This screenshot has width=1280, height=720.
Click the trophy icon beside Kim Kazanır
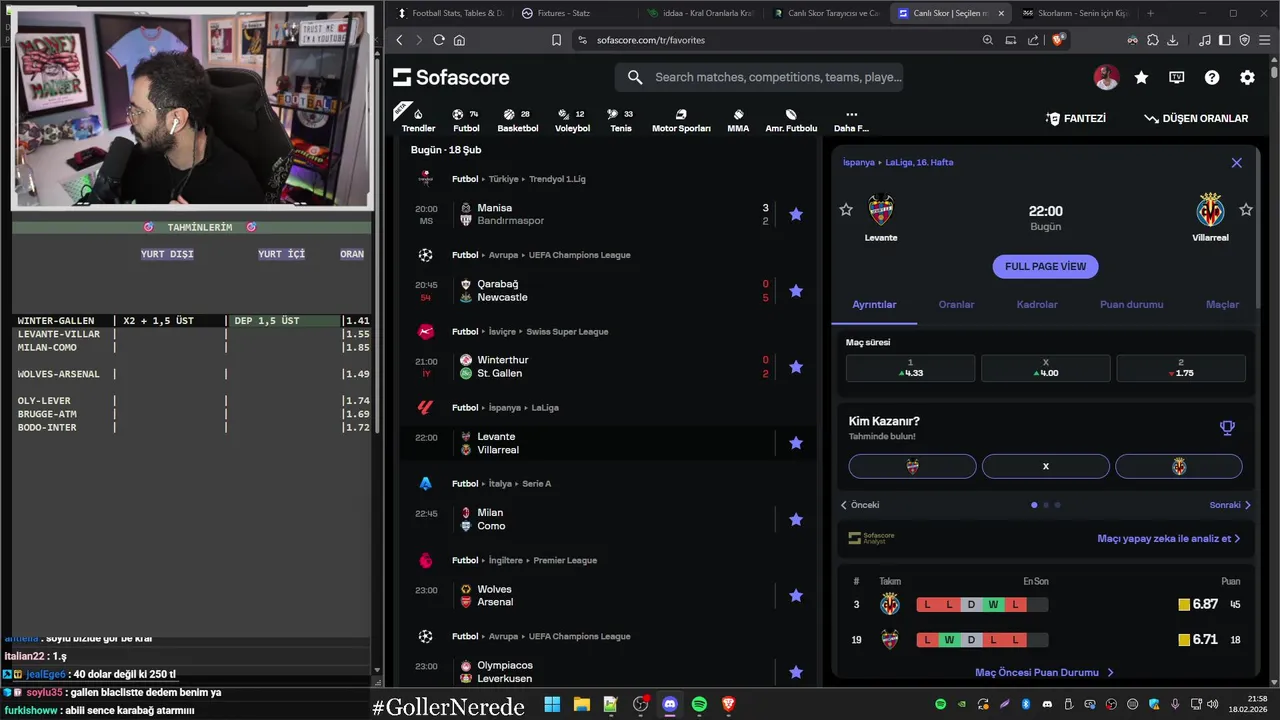(1227, 428)
